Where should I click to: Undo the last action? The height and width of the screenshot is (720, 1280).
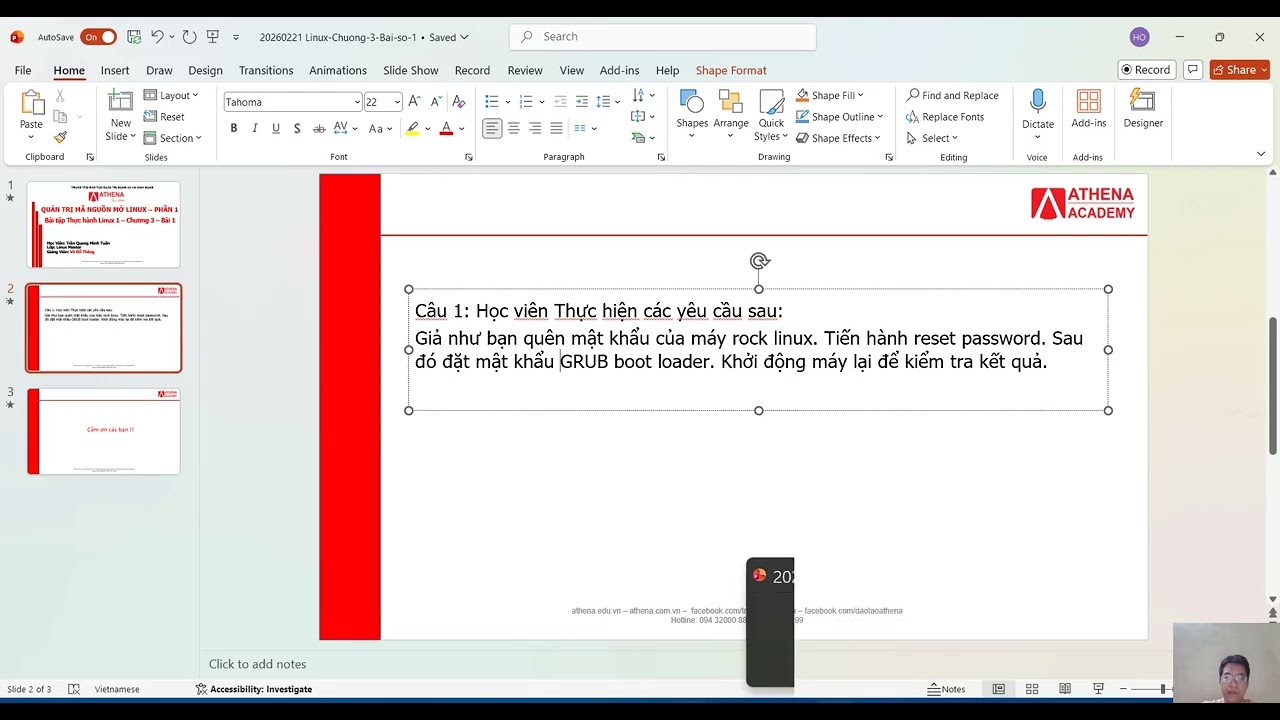(x=157, y=37)
